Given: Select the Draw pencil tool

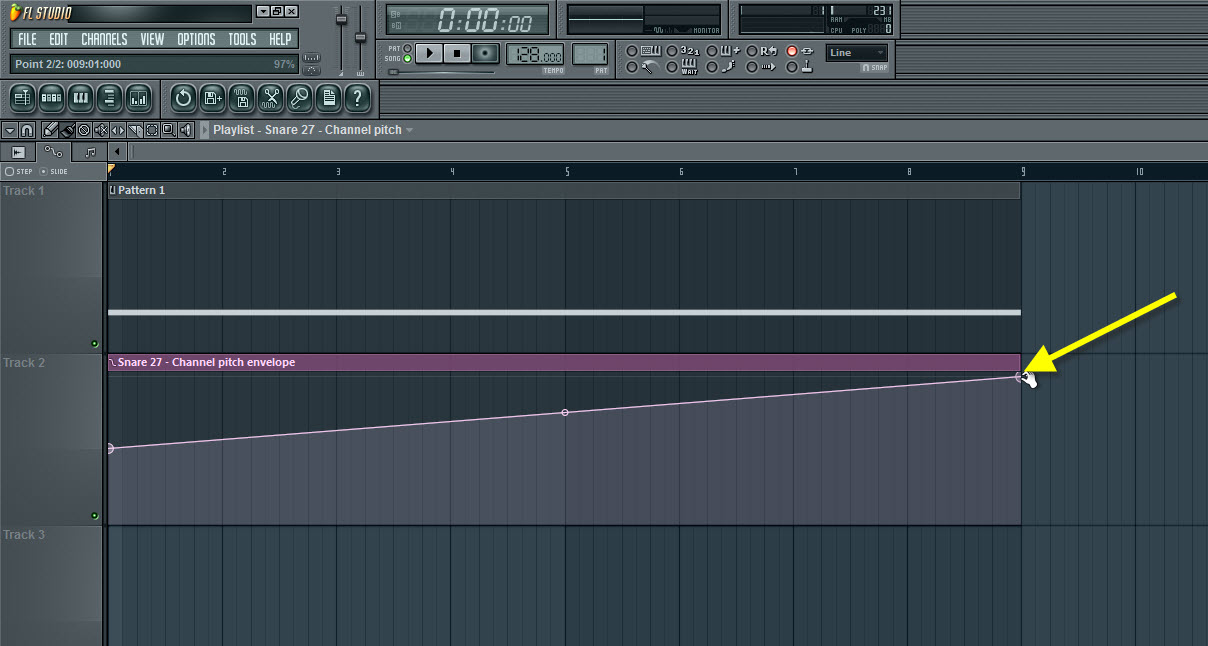Looking at the screenshot, I should 50,130.
